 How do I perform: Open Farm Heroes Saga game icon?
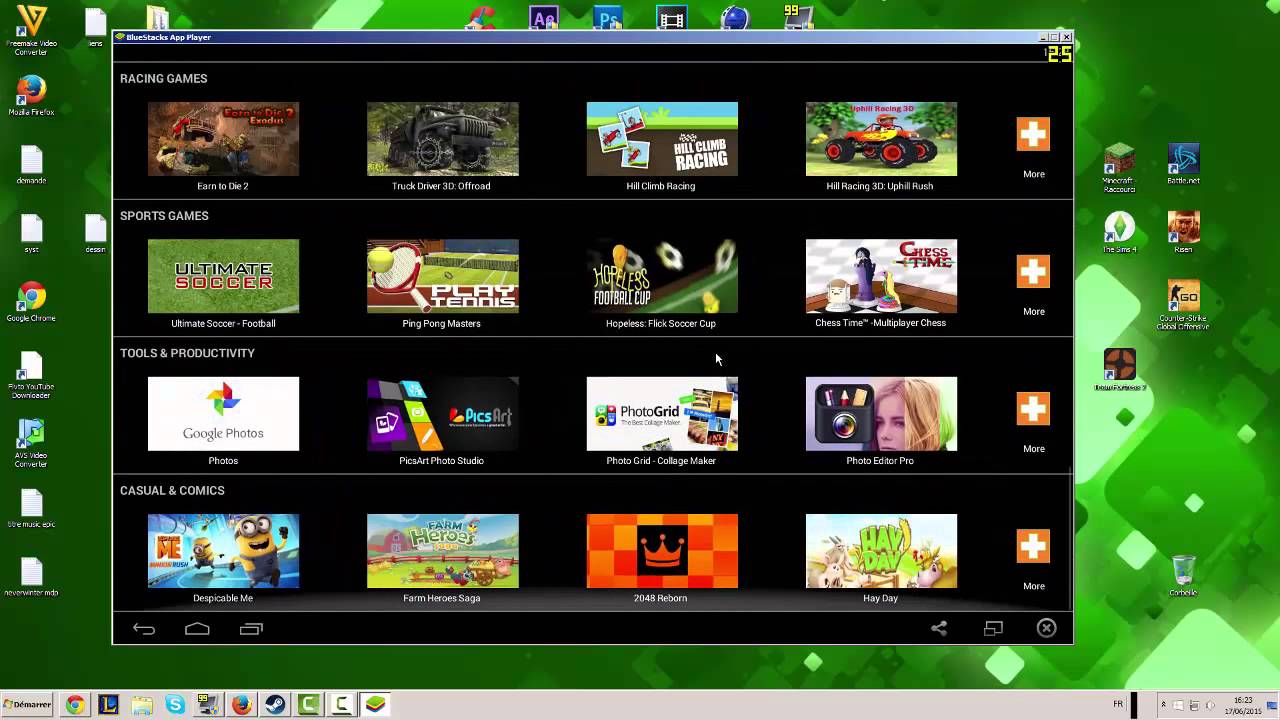pos(442,551)
